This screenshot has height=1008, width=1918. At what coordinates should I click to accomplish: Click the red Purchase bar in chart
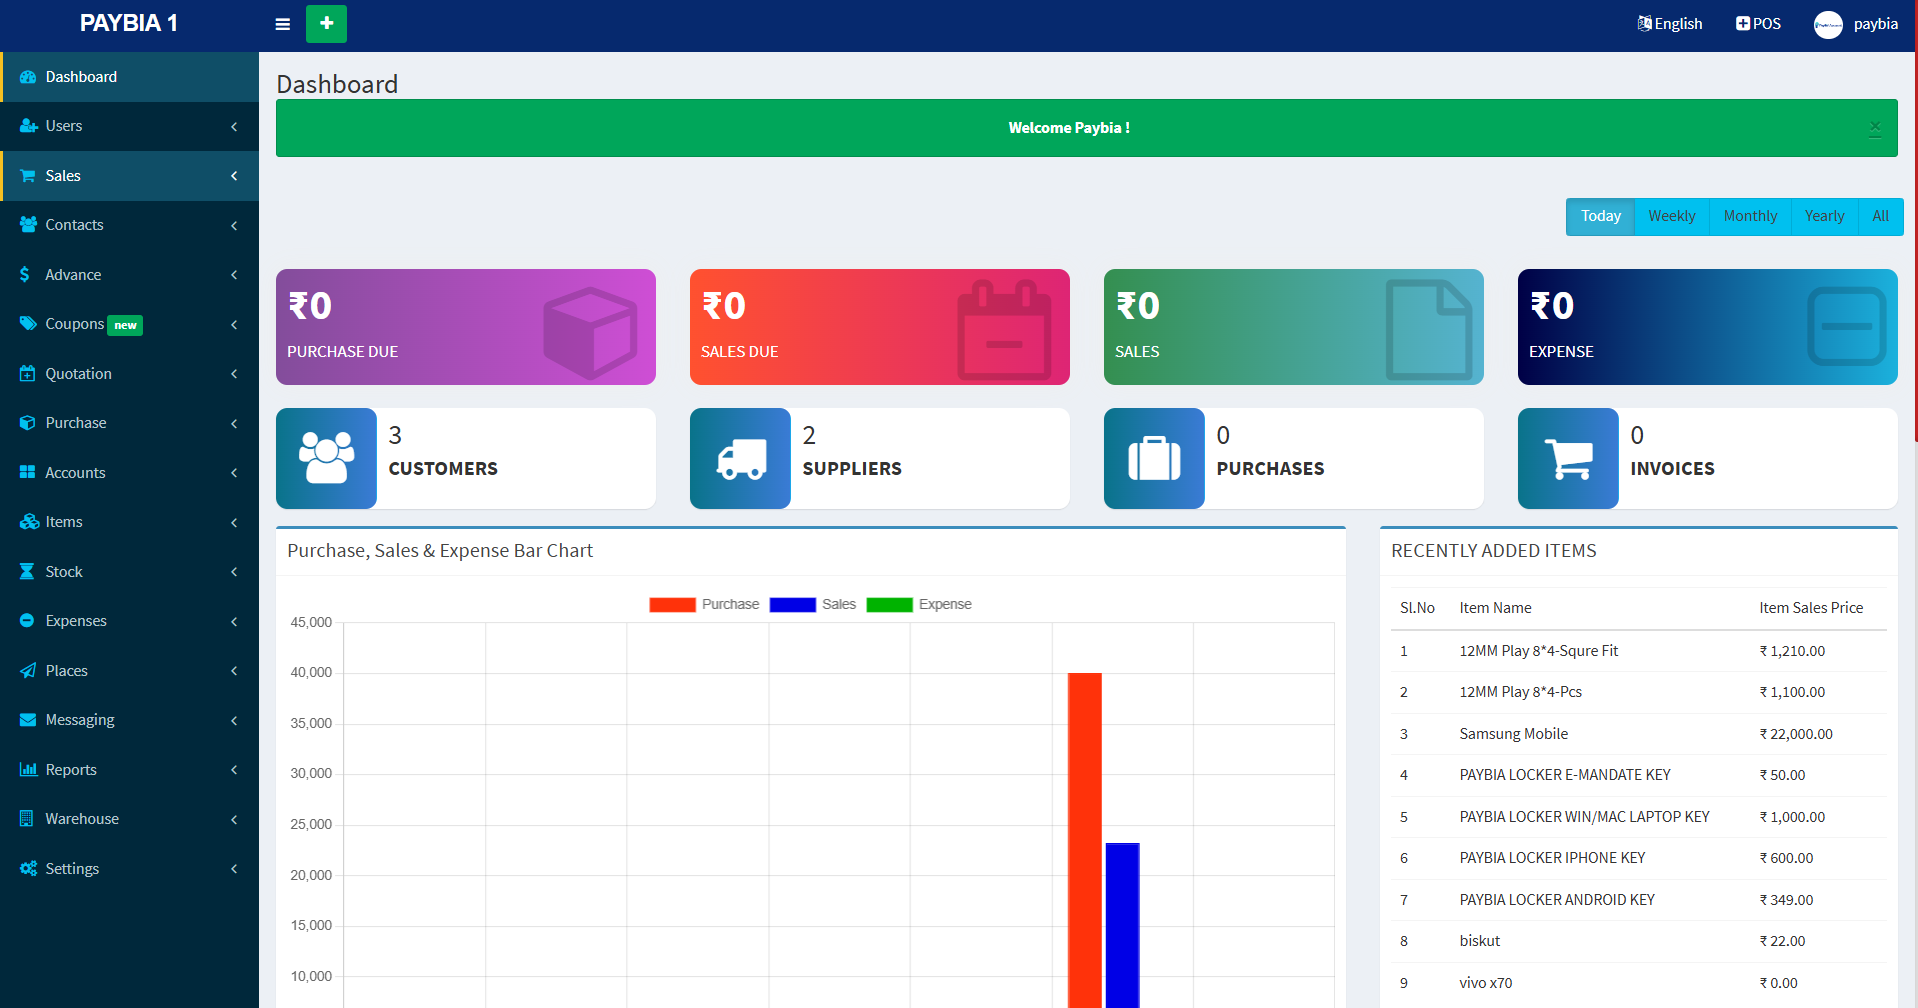(1085, 840)
